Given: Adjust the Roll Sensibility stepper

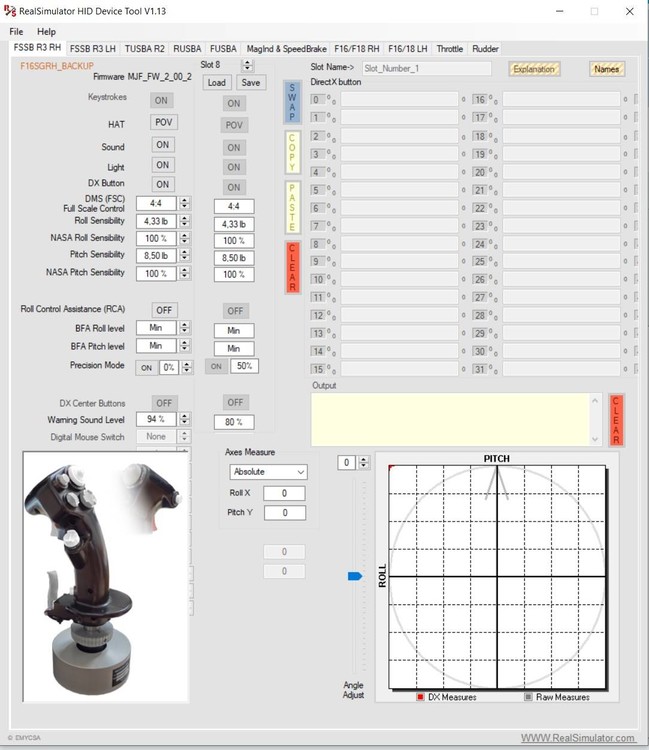Looking at the screenshot, I should pos(185,221).
